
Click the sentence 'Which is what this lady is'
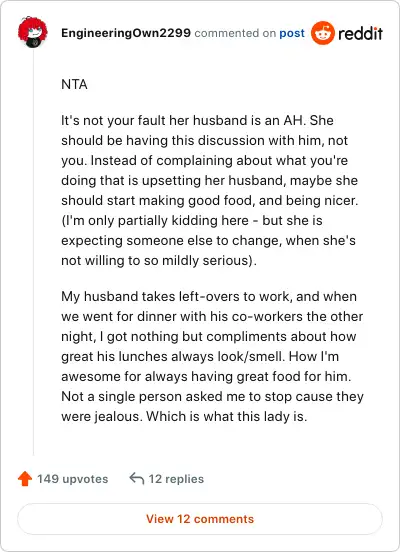[x=227, y=416]
